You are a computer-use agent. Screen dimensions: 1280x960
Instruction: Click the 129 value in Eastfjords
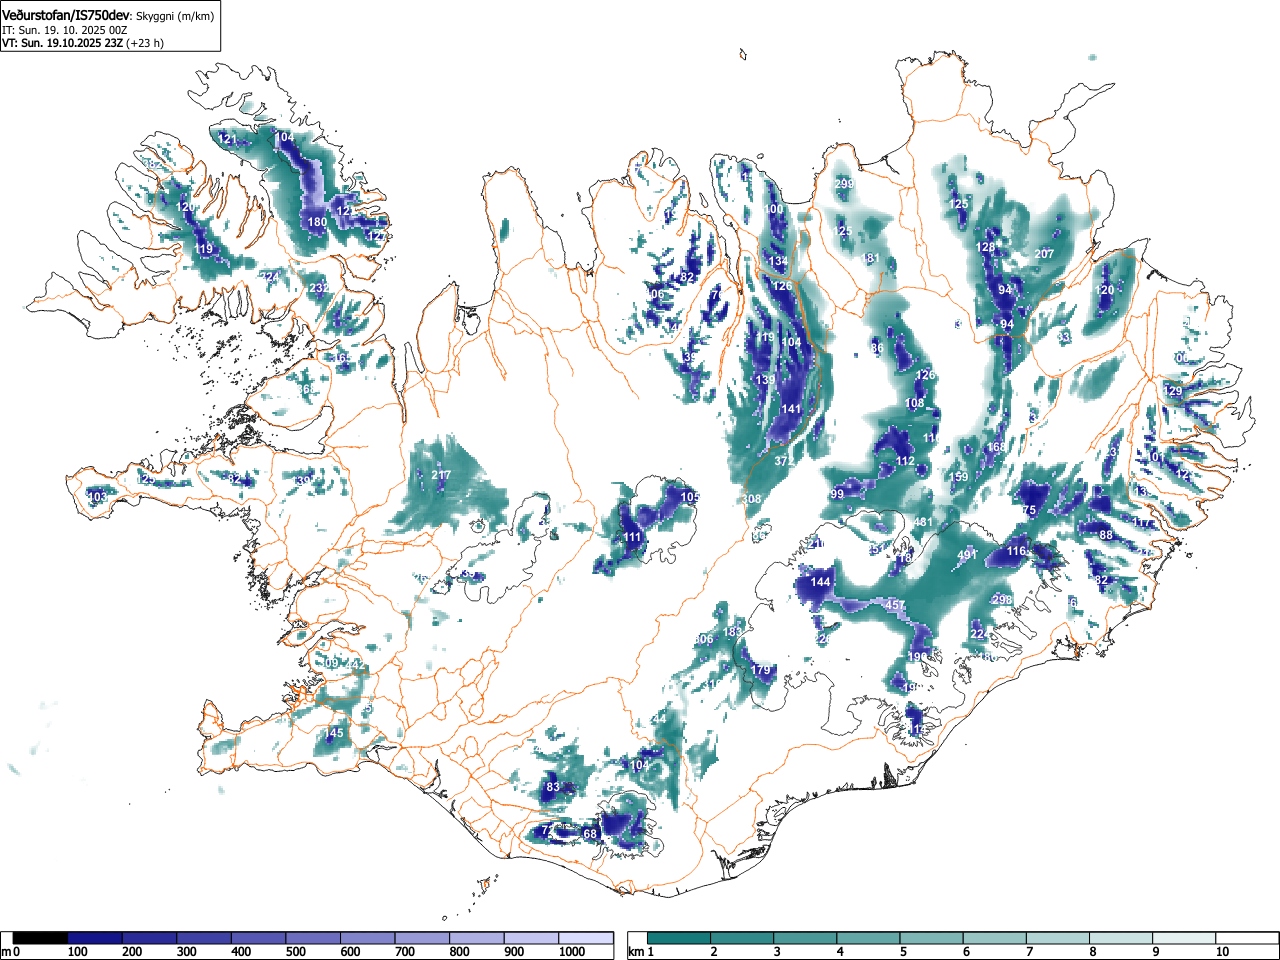point(1173,391)
